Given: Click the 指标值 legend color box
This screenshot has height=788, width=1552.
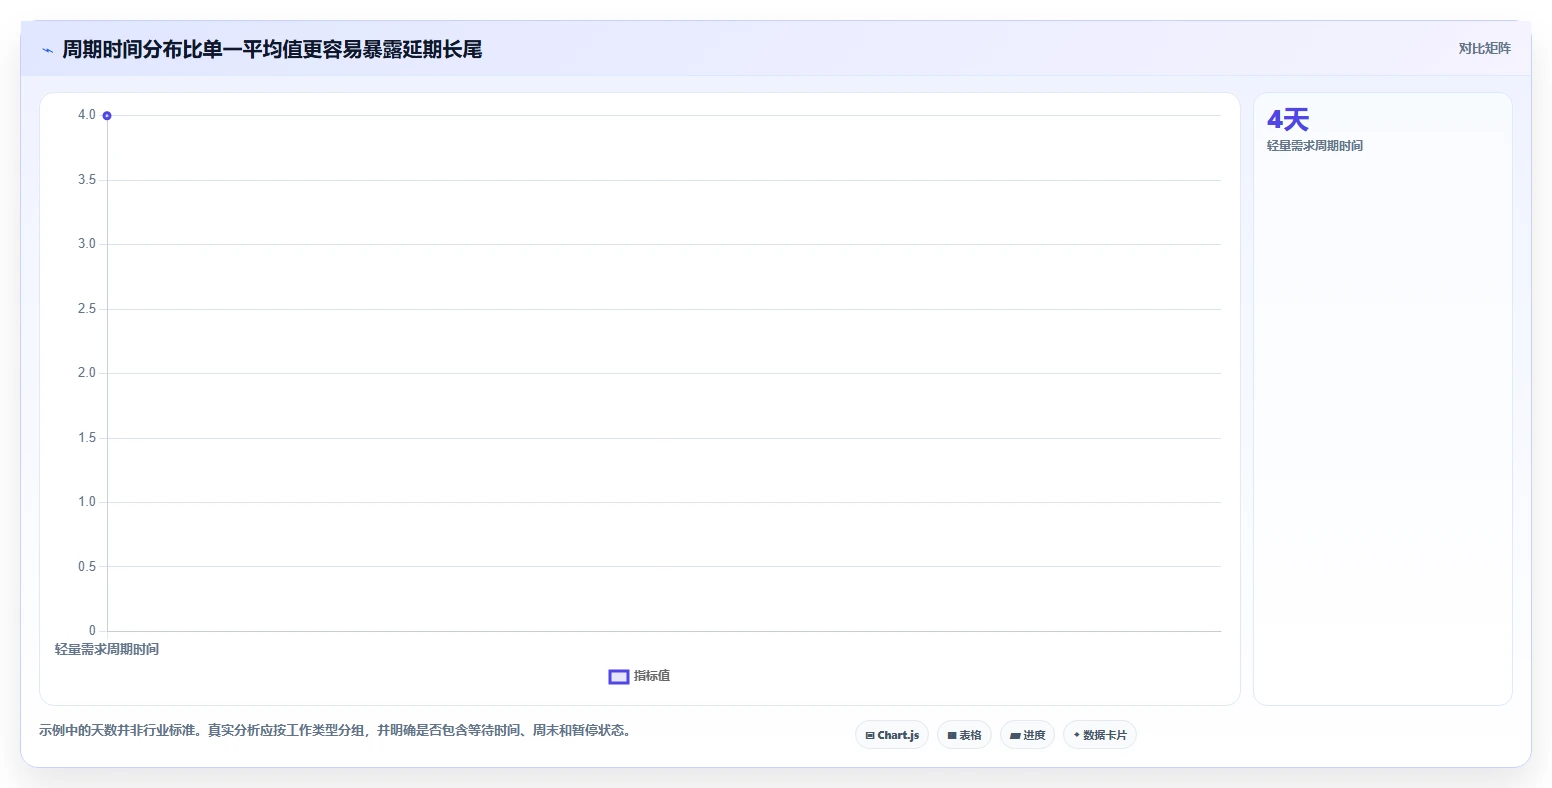Looking at the screenshot, I should coord(619,677).
